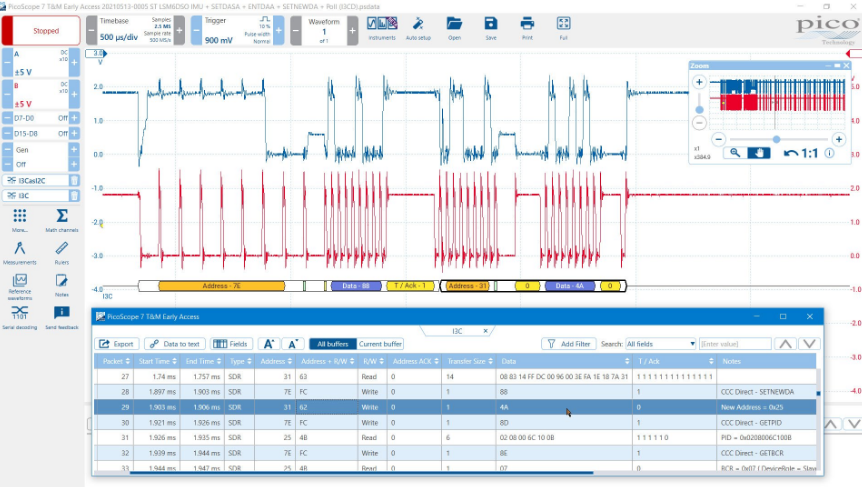
Task: Switch to Current buffer view
Action: coord(380,344)
